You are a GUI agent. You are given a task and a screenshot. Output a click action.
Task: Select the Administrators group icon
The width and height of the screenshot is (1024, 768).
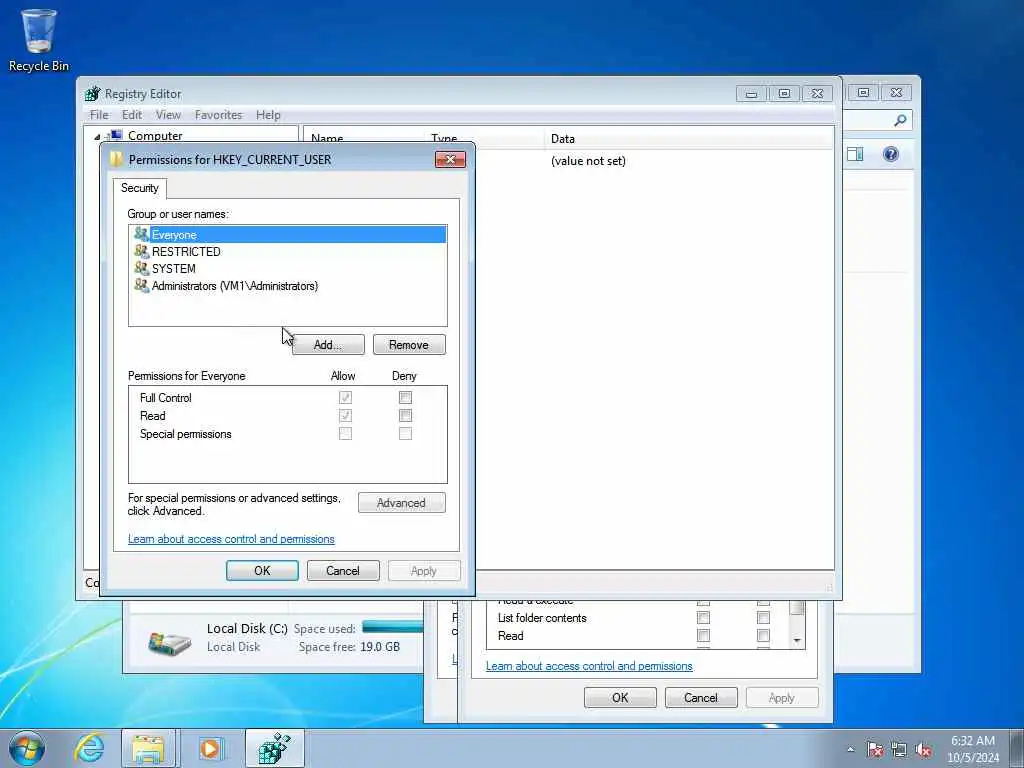pyautogui.click(x=141, y=285)
